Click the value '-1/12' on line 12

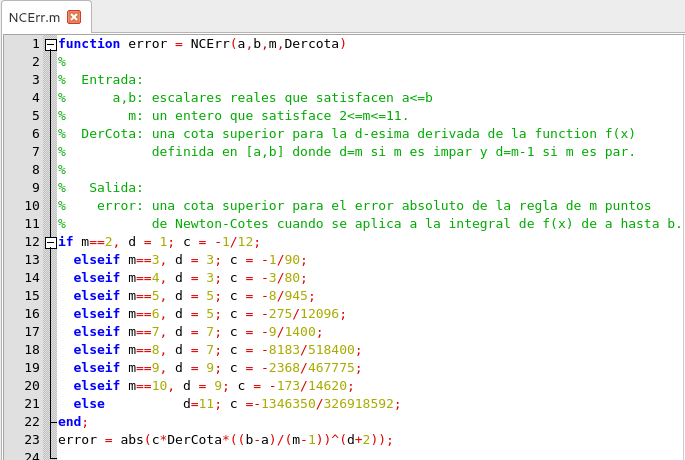[x=234, y=242]
